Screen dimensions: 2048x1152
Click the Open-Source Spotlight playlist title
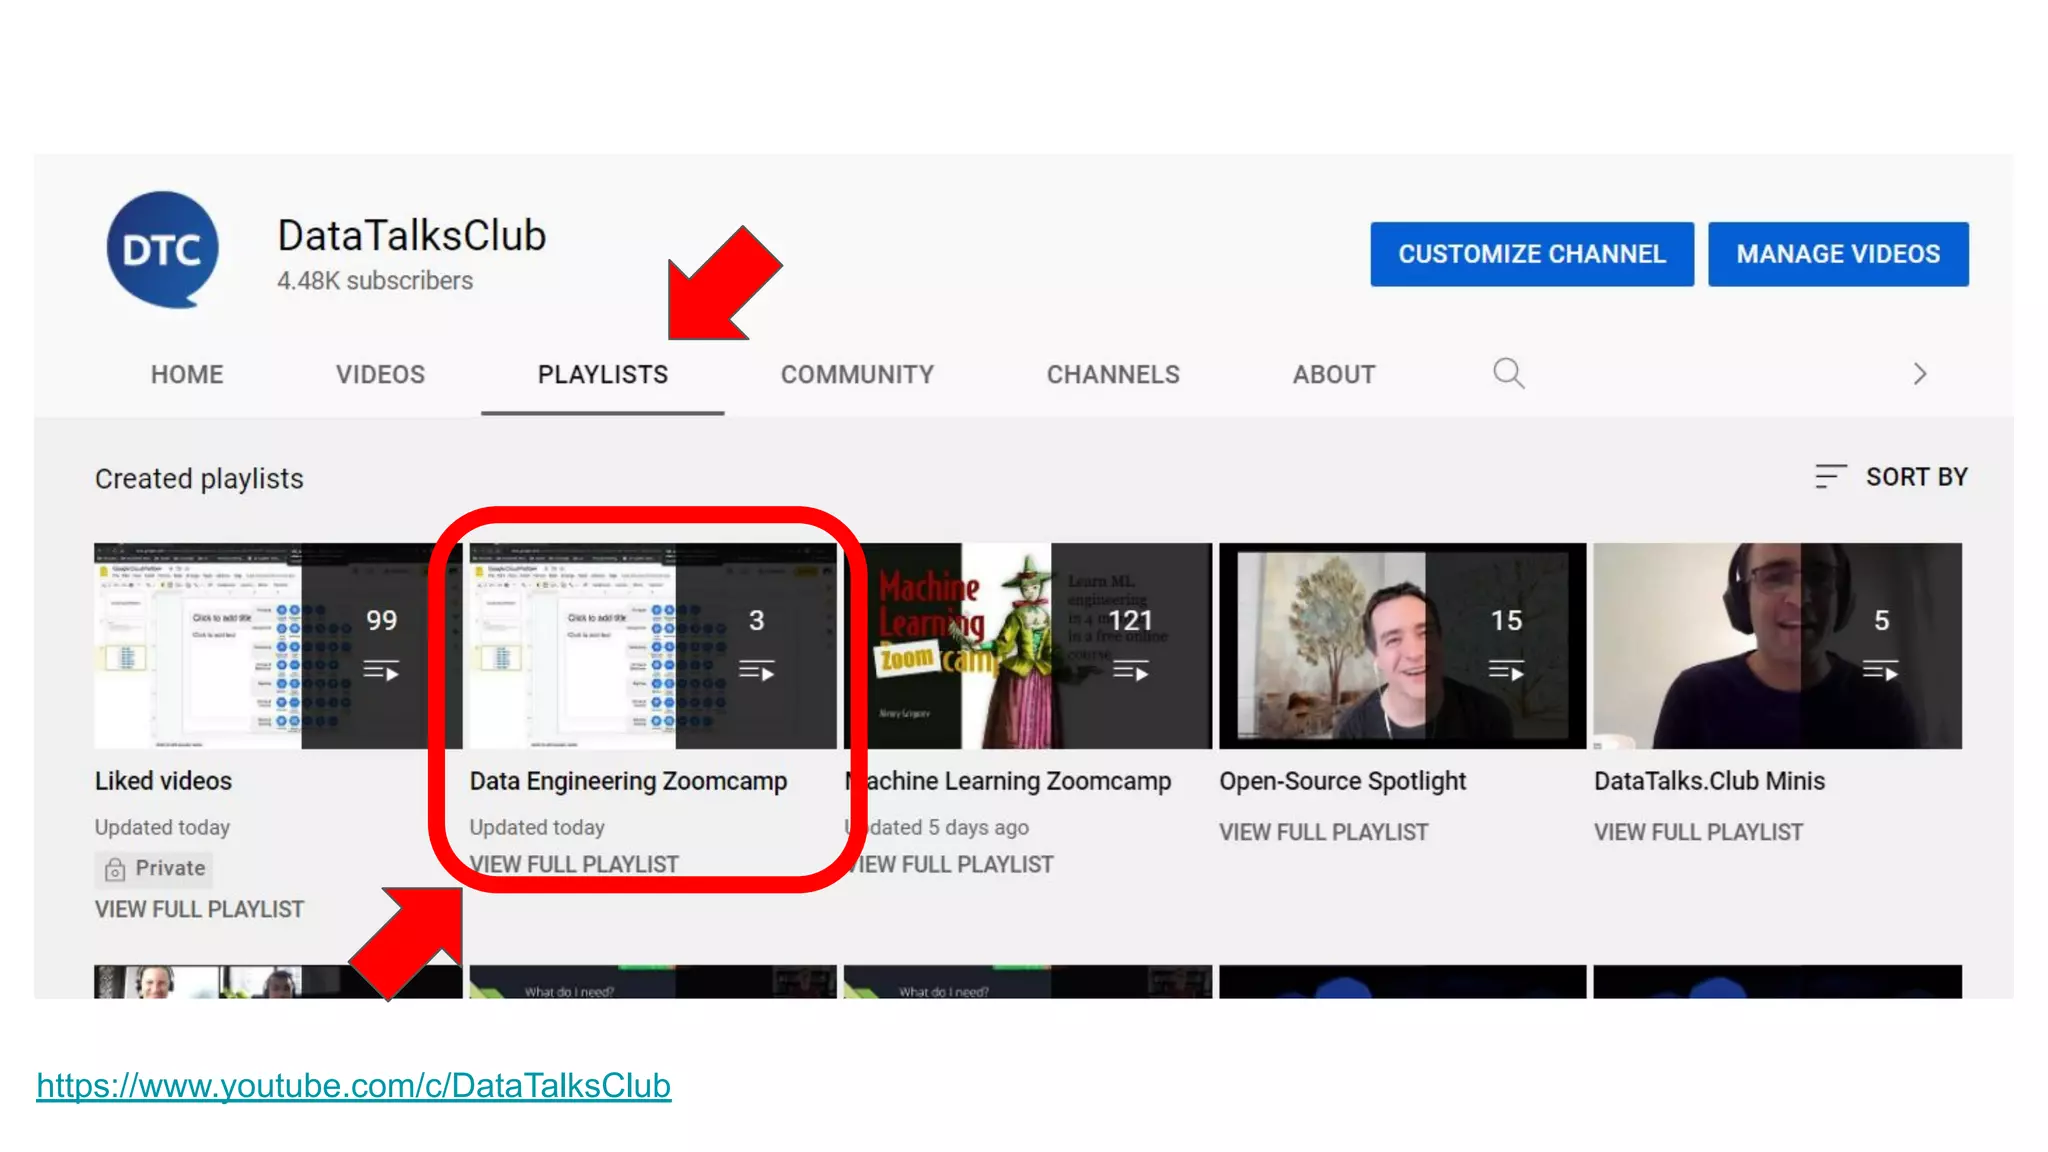pyautogui.click(x=1342, y=781)
